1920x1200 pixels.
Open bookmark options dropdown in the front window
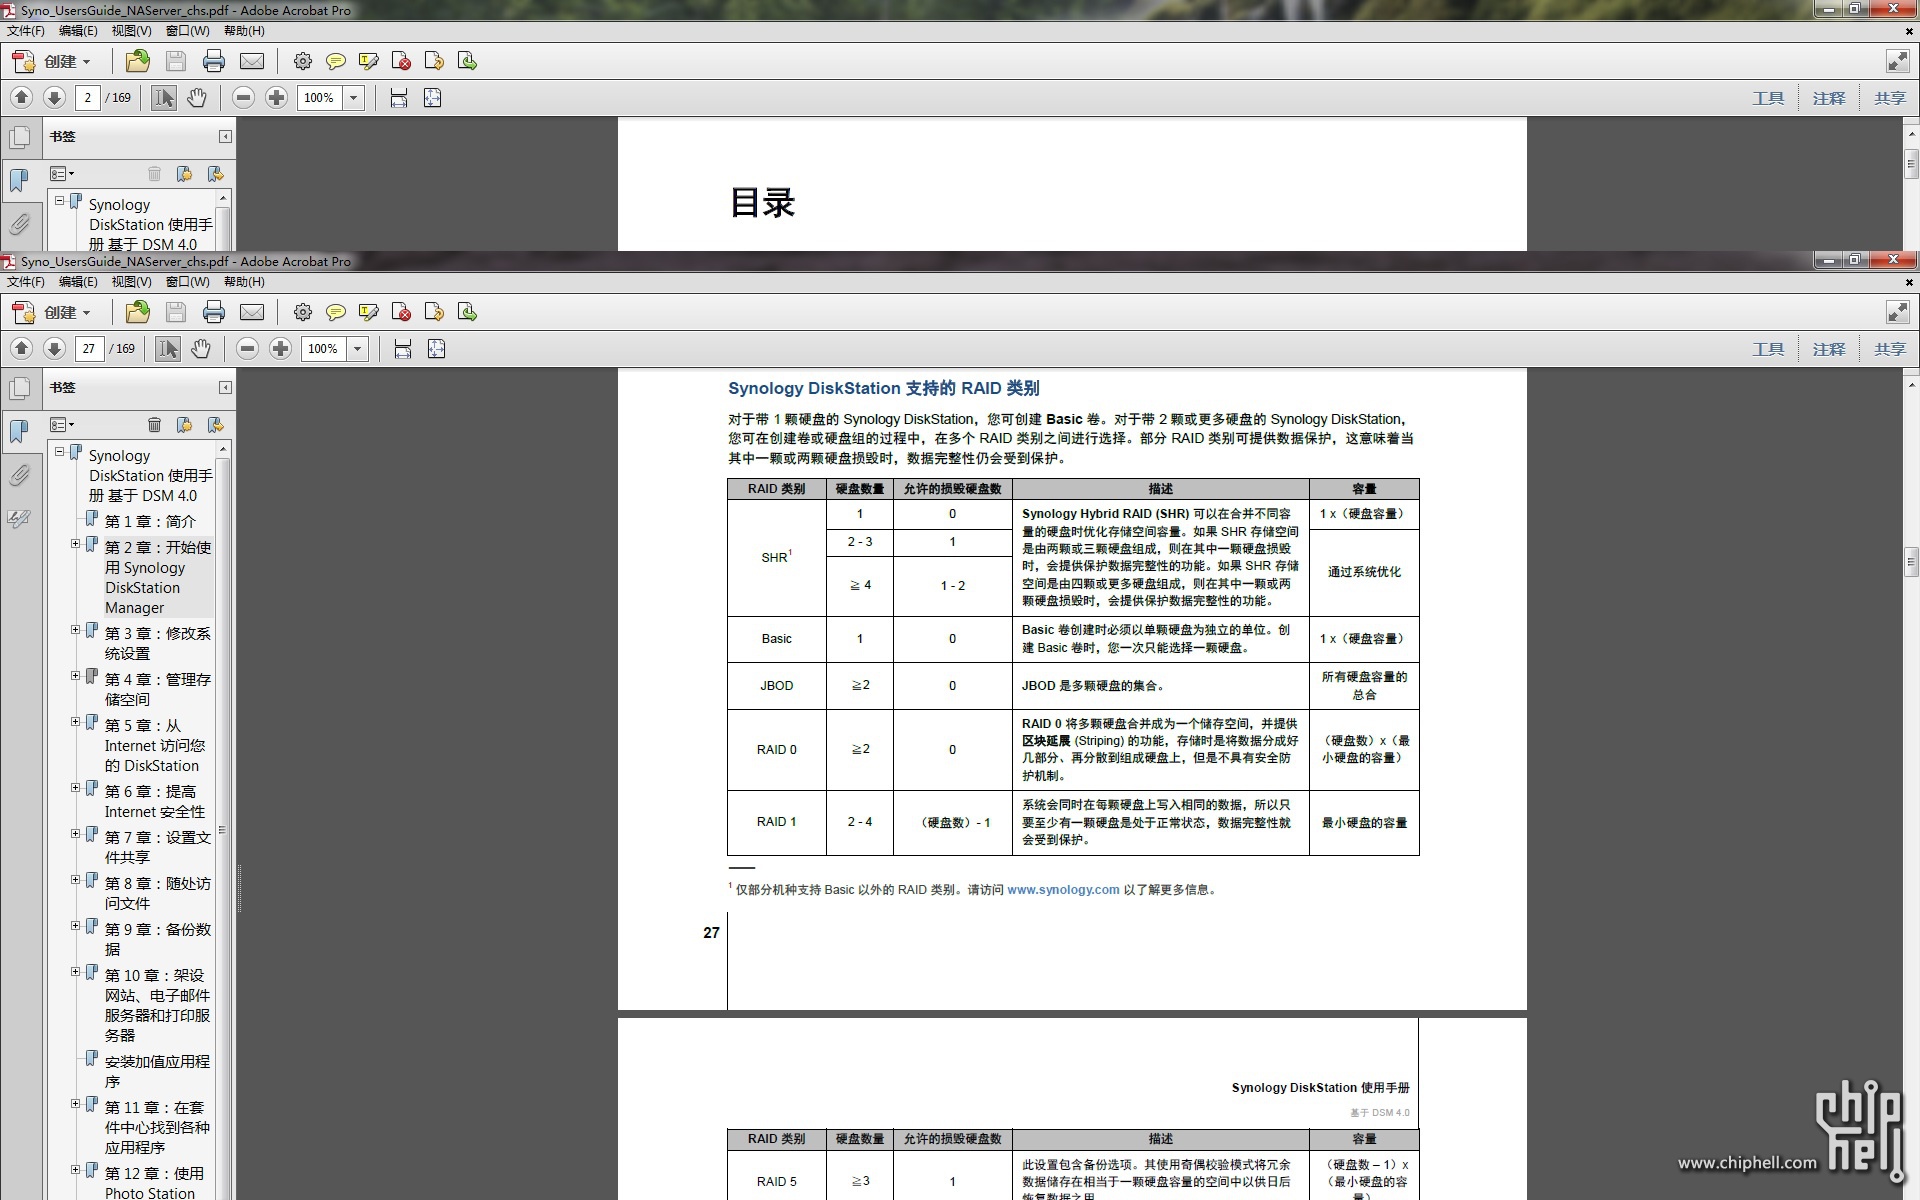point(62,425)
